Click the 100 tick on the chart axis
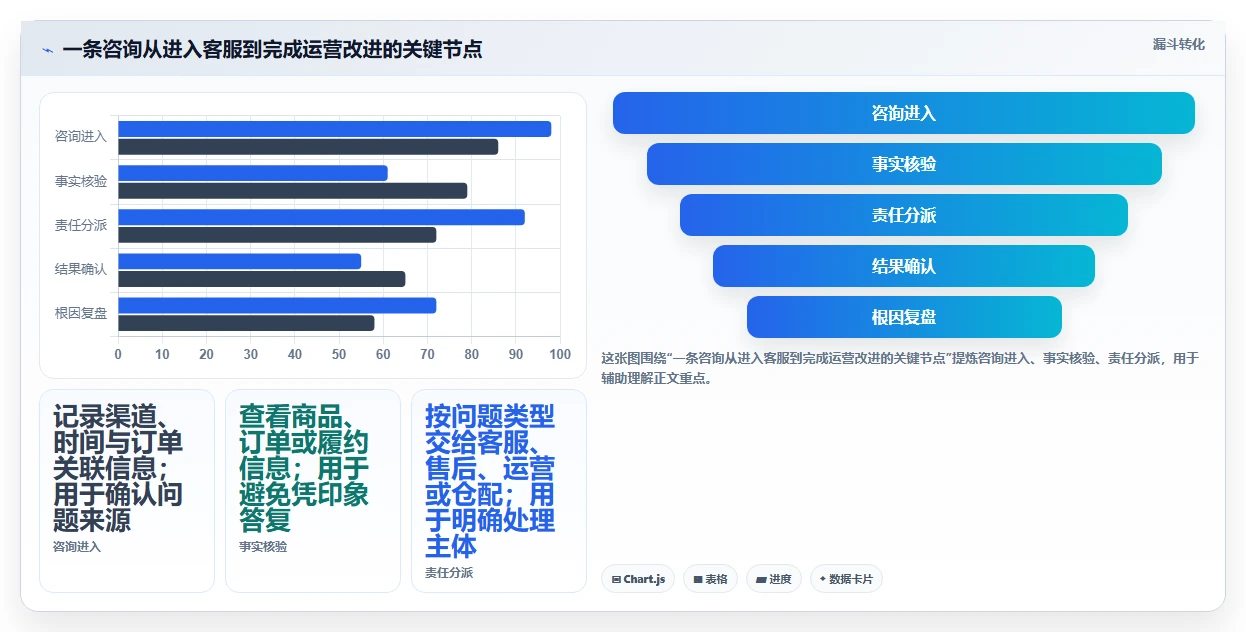 click(560, 354)
